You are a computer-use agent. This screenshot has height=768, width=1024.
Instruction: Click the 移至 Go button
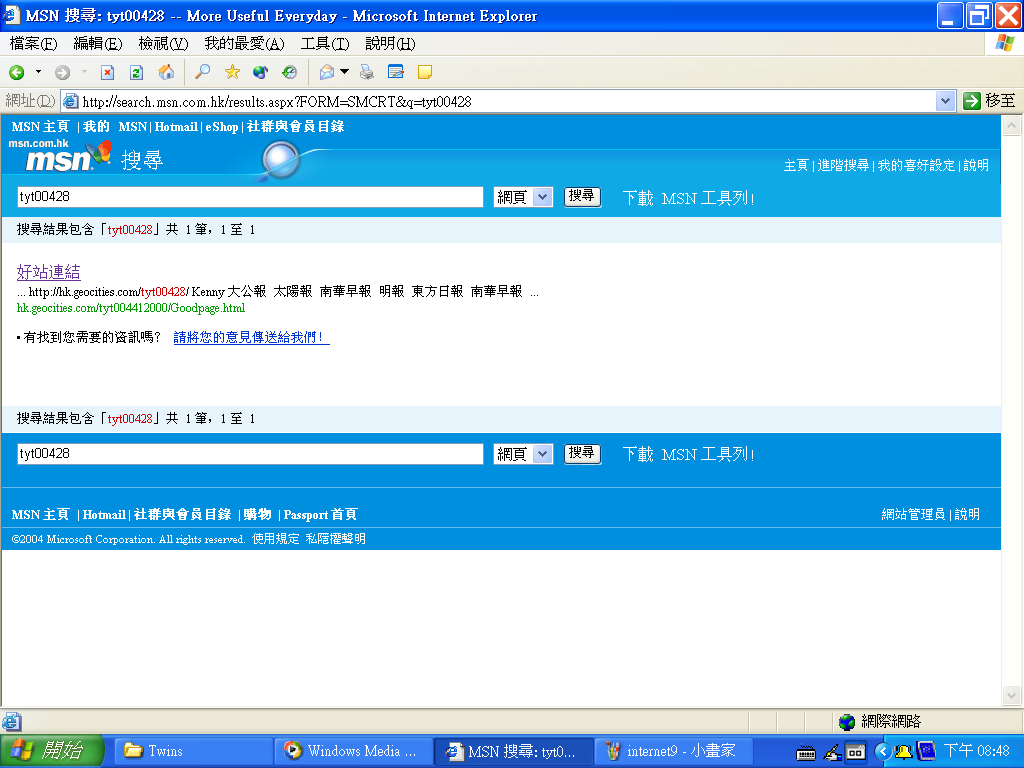[x=990, y=101]
